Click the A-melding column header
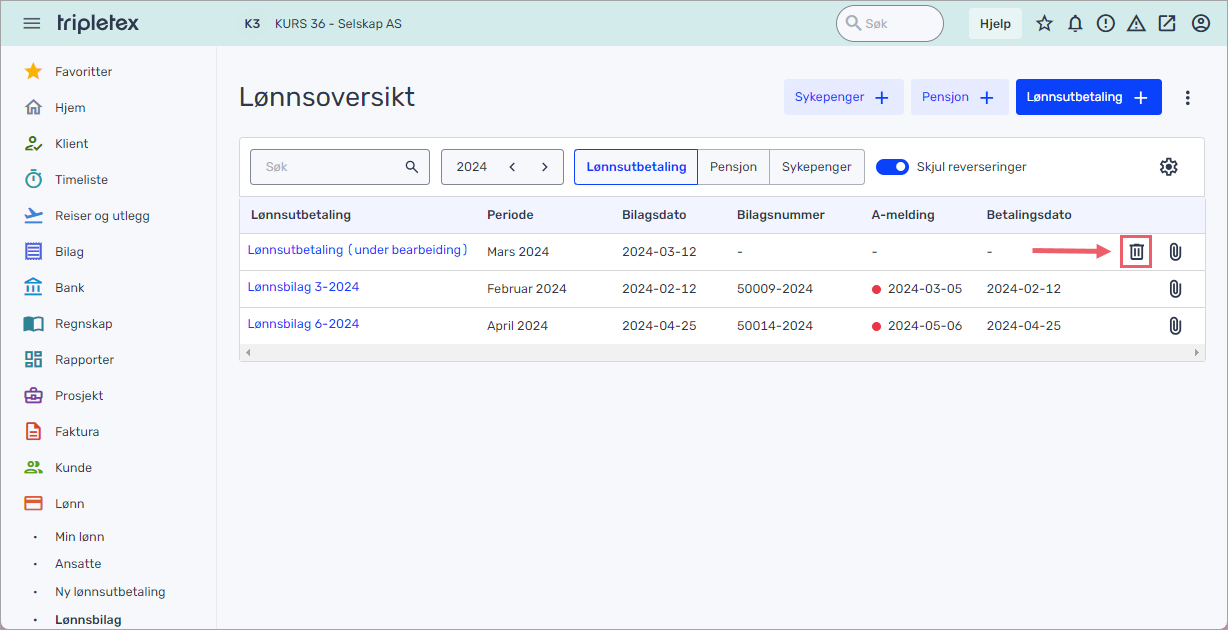This screenshot has width=1228, height=630. tap(903, 215)
